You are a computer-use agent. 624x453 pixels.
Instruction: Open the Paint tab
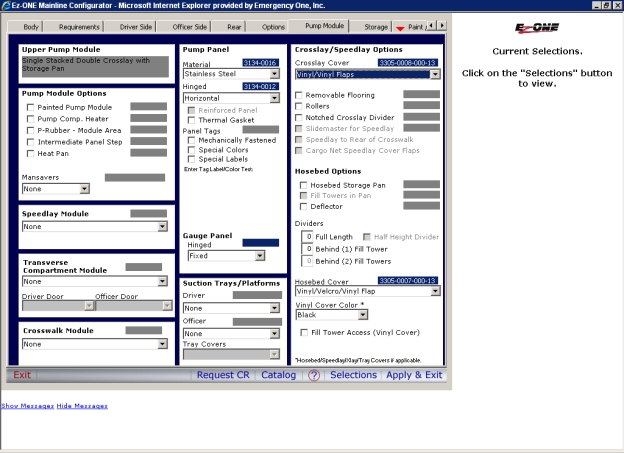tap(412, 27)
